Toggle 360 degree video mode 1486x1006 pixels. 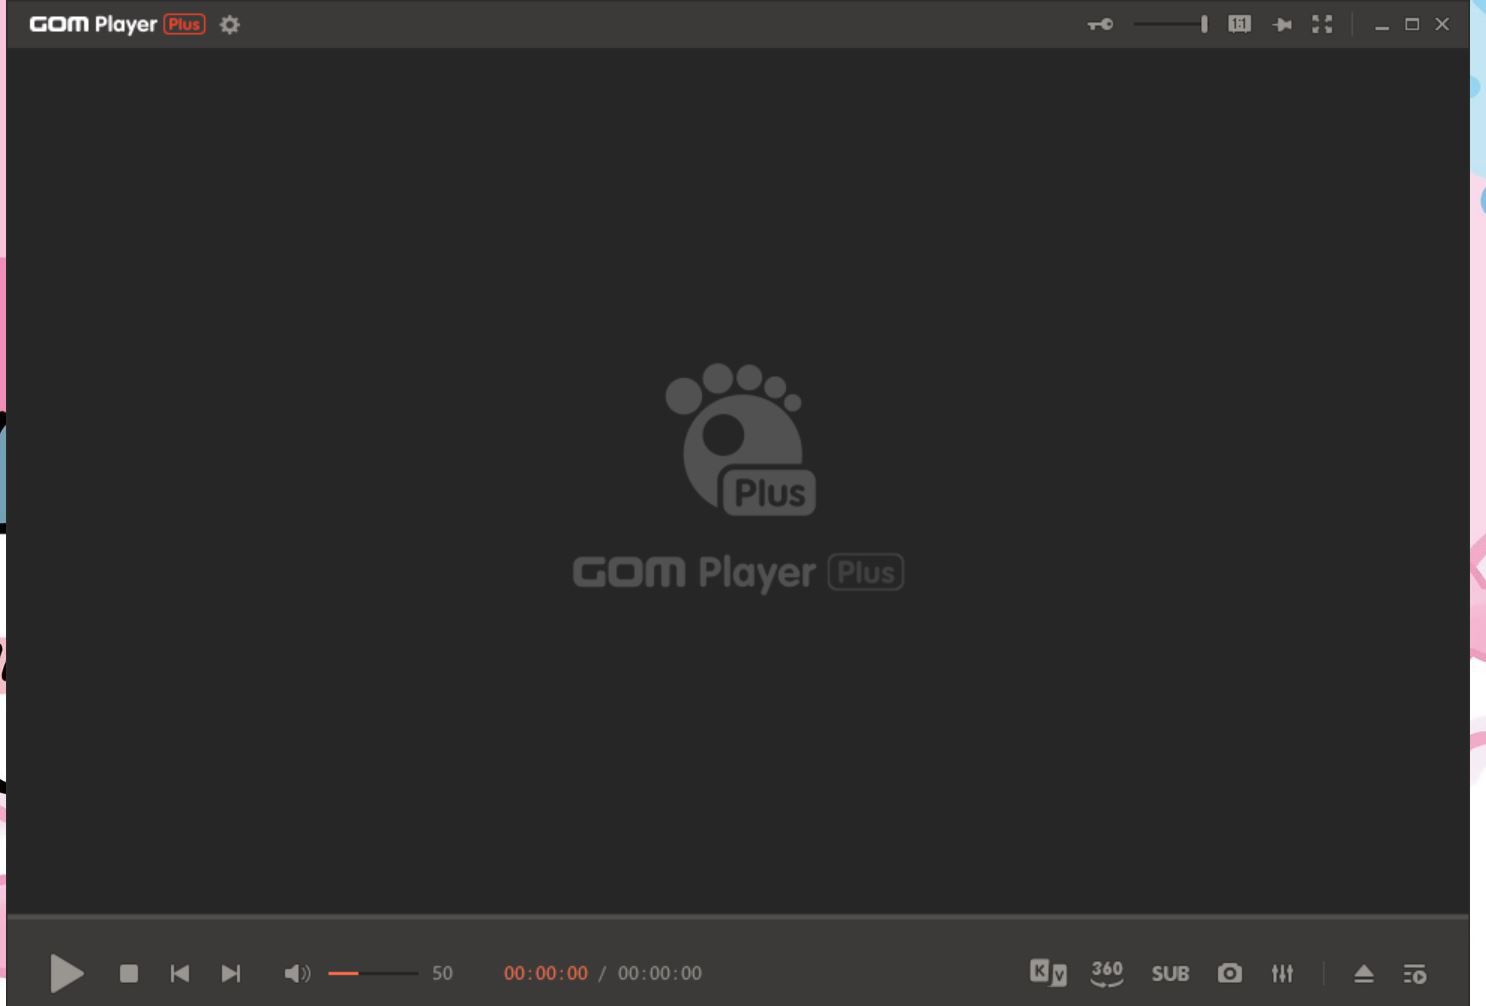pos(1107,972)
